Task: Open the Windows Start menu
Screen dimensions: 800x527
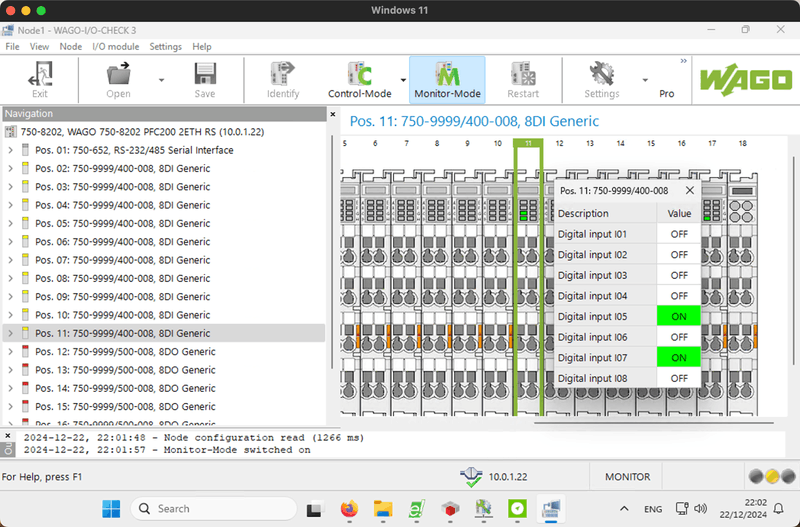Action: pos(111,509)
